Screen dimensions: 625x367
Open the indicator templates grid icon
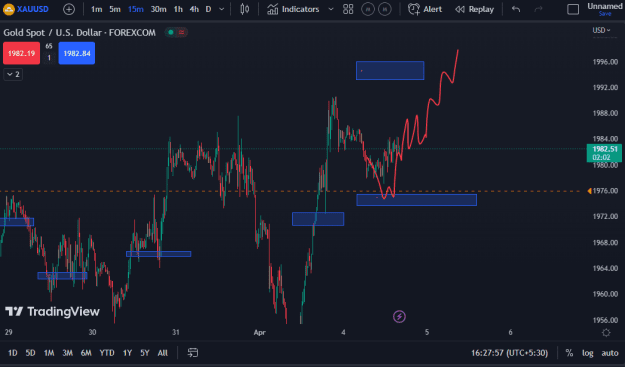348,9
